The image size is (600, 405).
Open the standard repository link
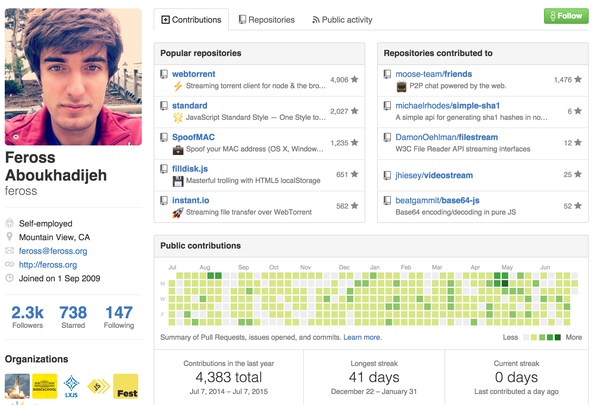189,106
